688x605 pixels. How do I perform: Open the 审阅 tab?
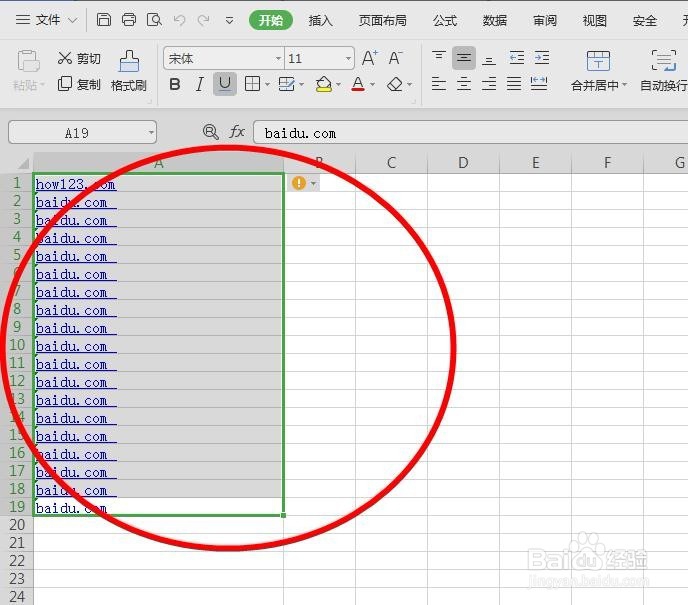tap(545, 20)
